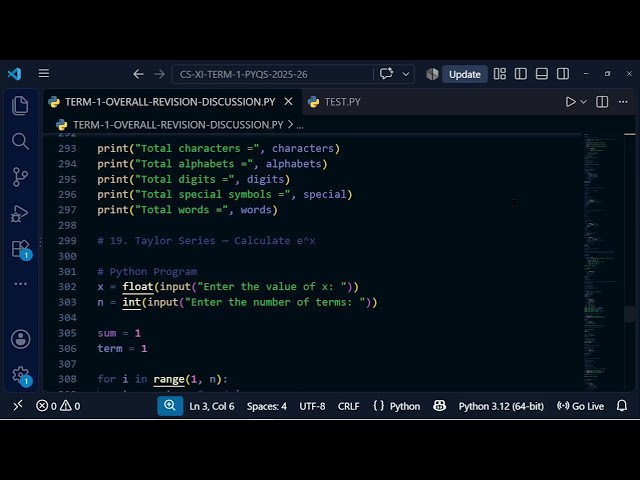Open the Accounts menu
This screenshot has height=480, width=640.
tap(20, 339)
